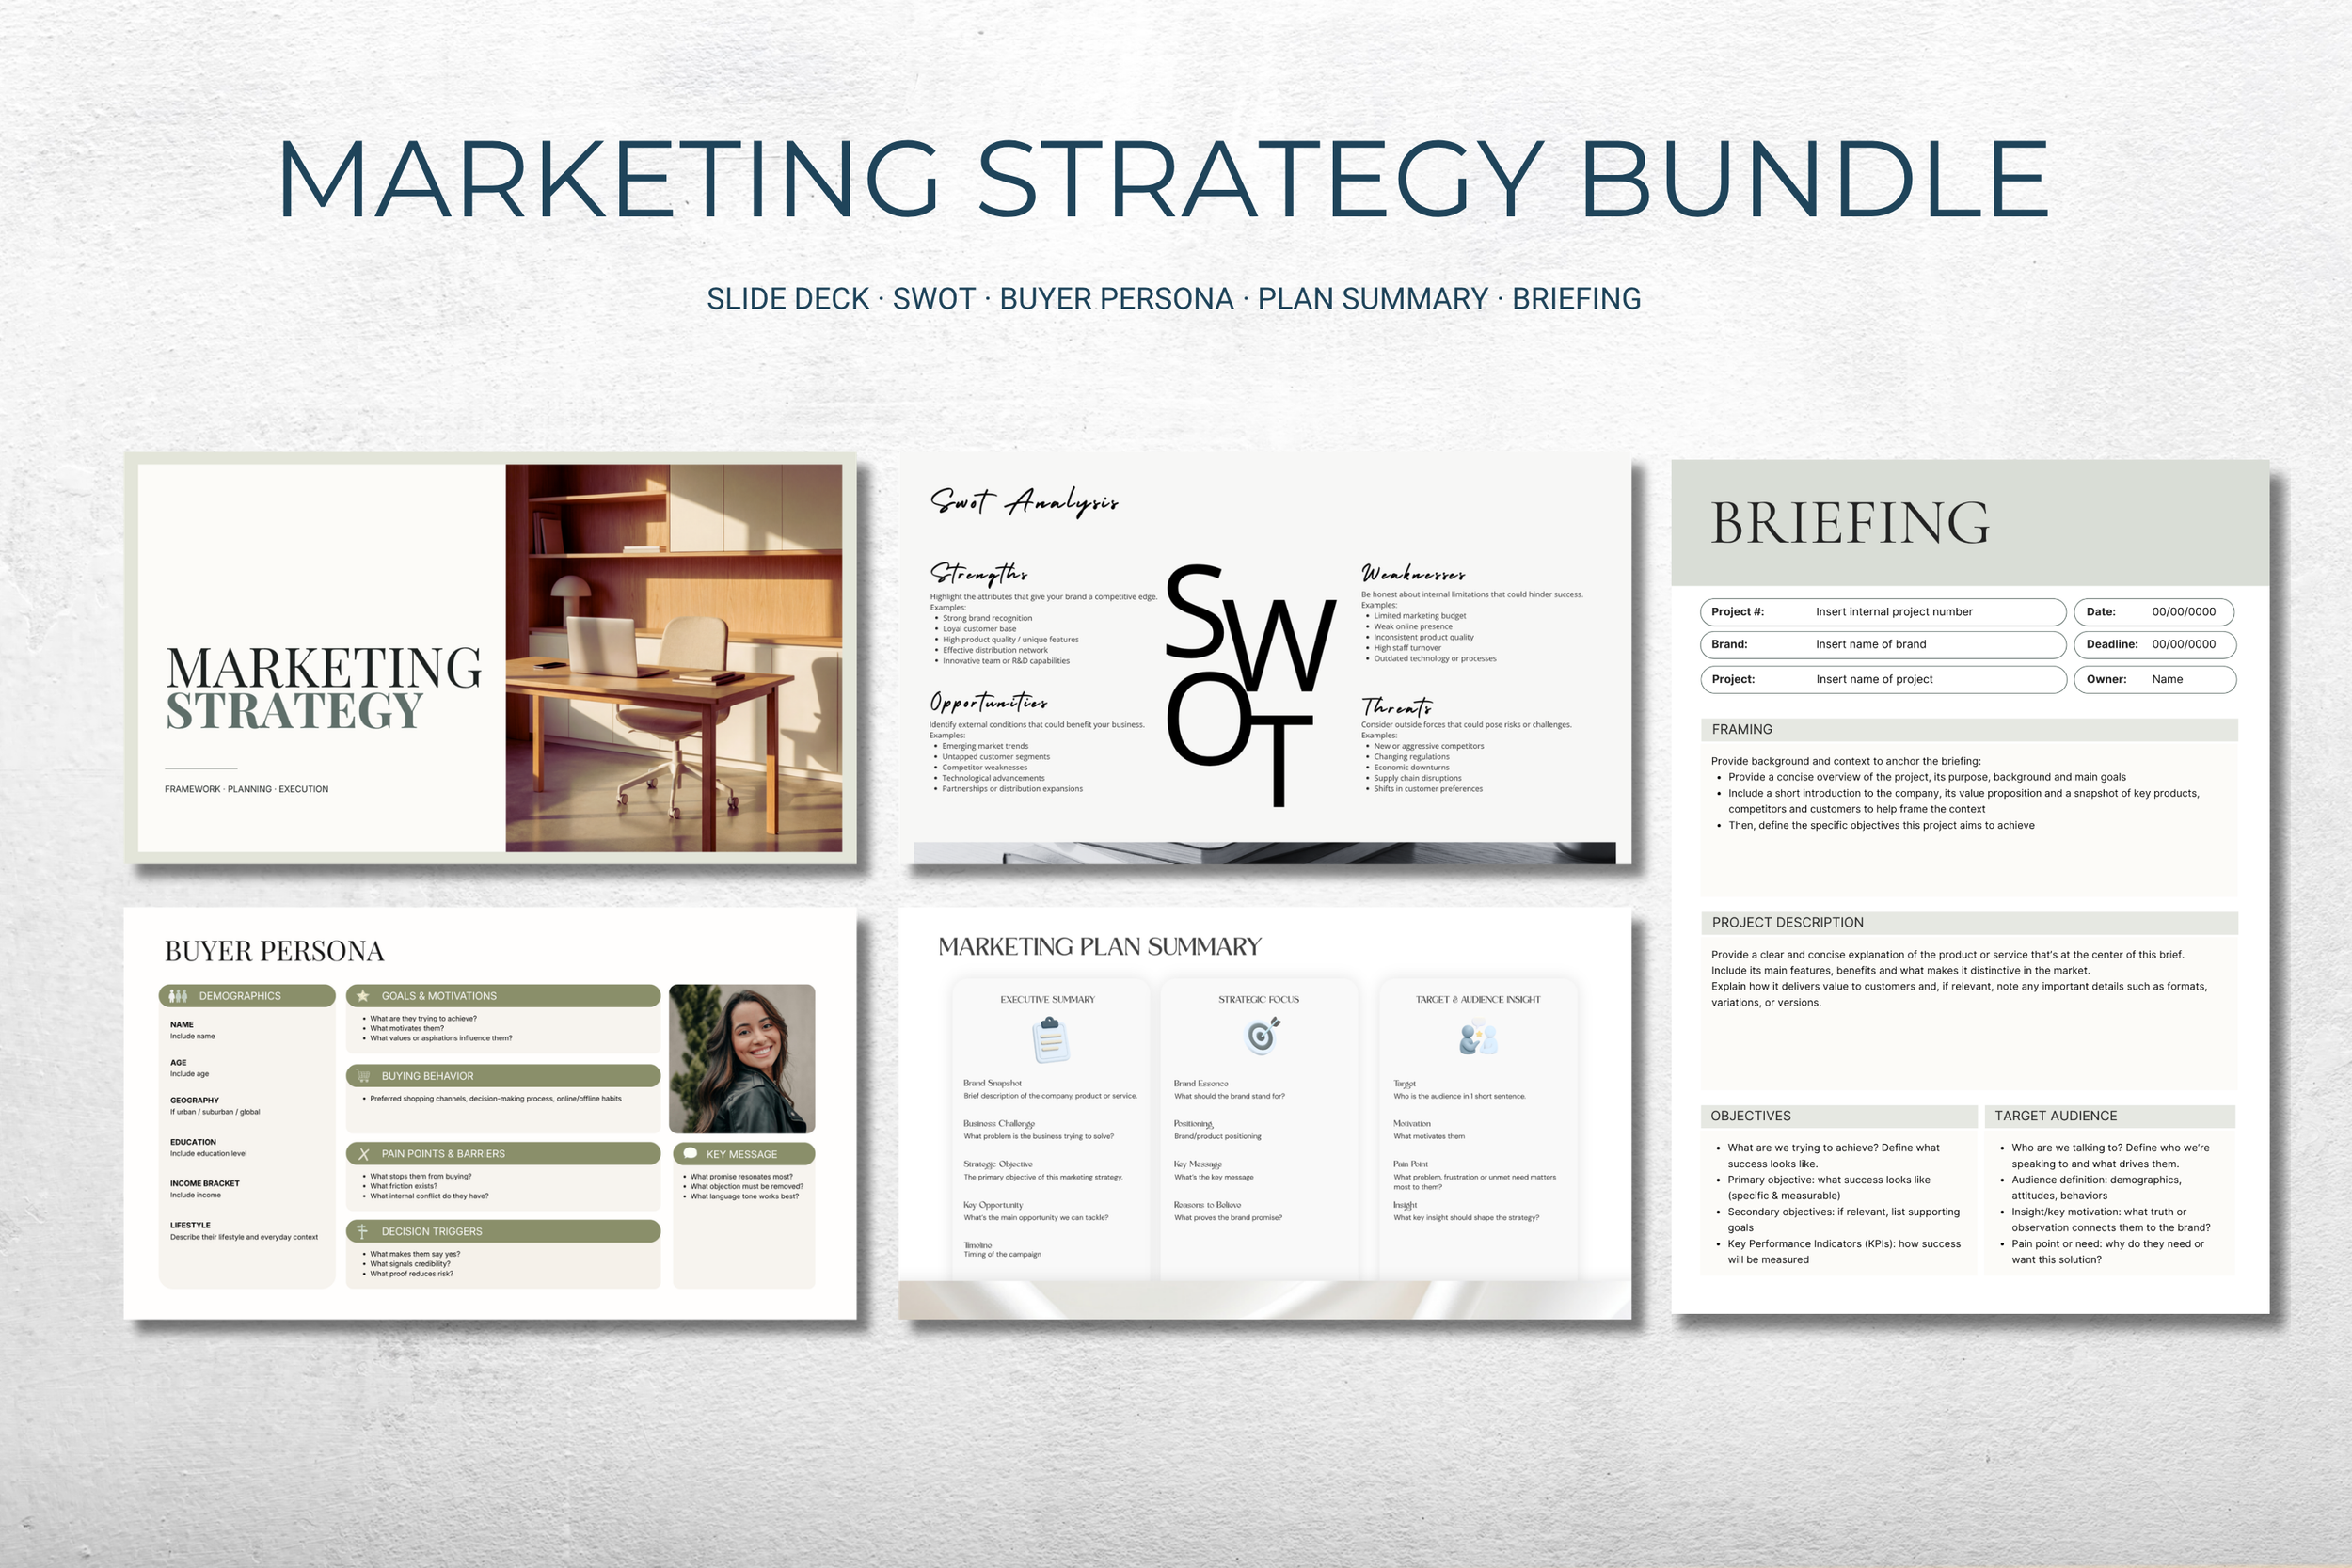Click the FRAMEWORK · PLANNING · EXECUTION tagline
Viewport: 2352px width, 1568px height.
tap(246, 789)
